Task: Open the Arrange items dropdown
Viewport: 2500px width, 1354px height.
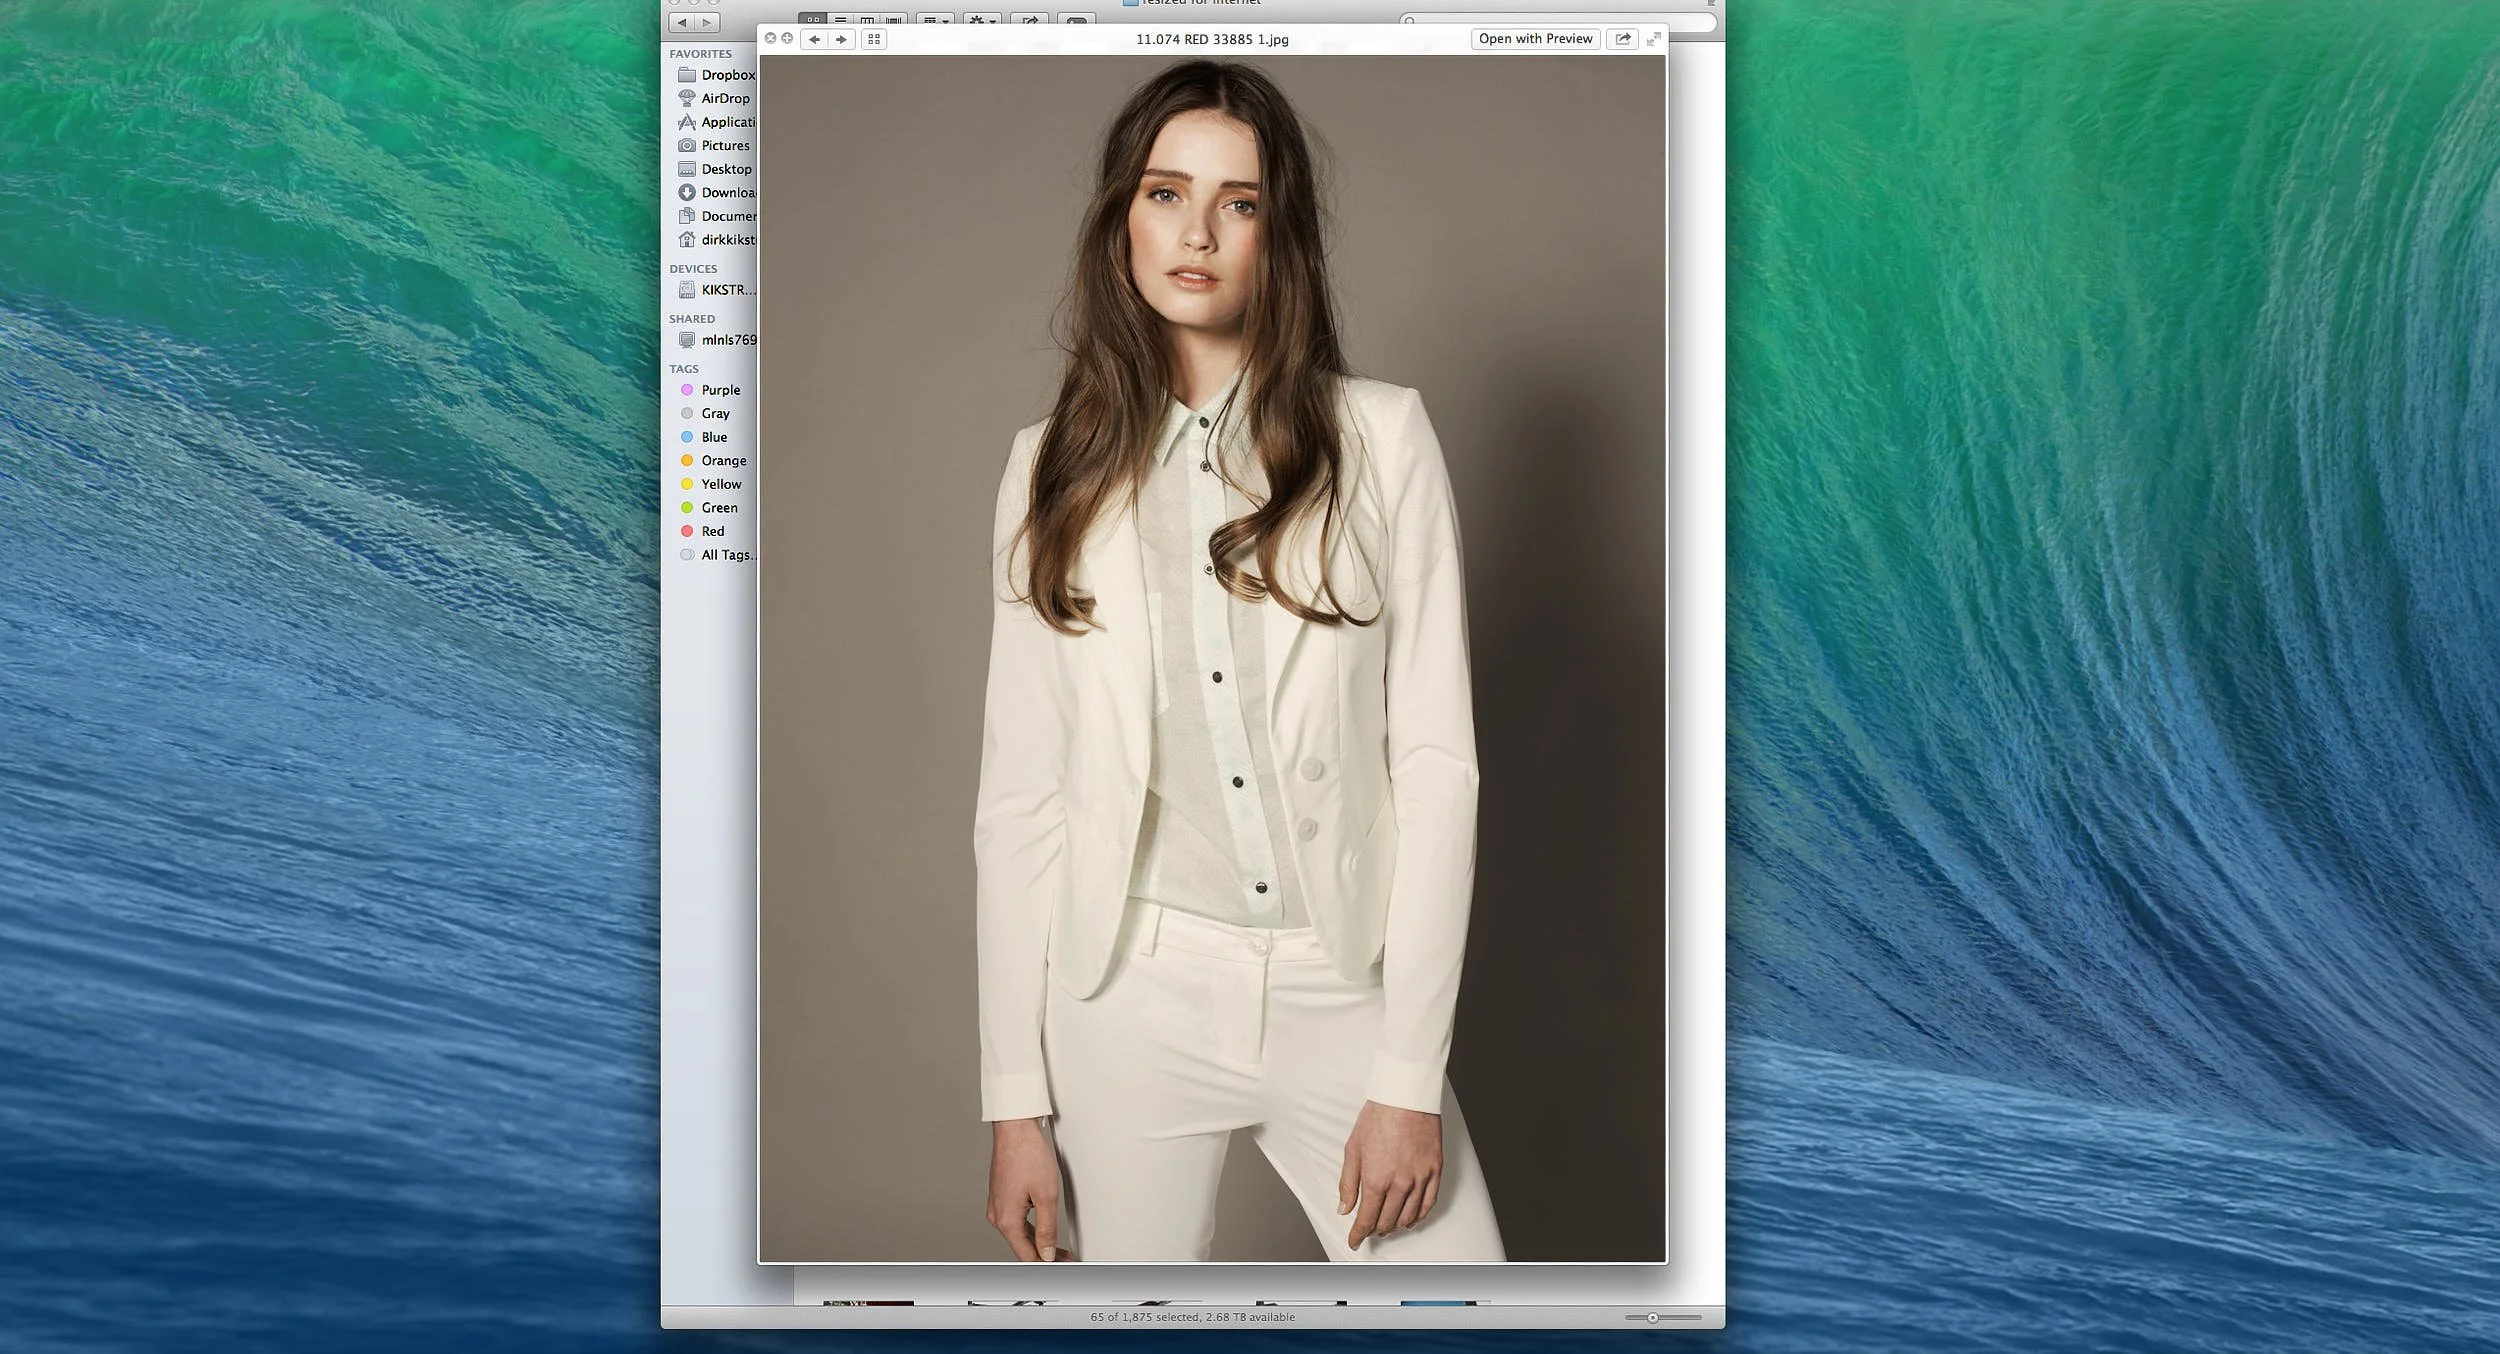Action: click(x=935, y=20)
